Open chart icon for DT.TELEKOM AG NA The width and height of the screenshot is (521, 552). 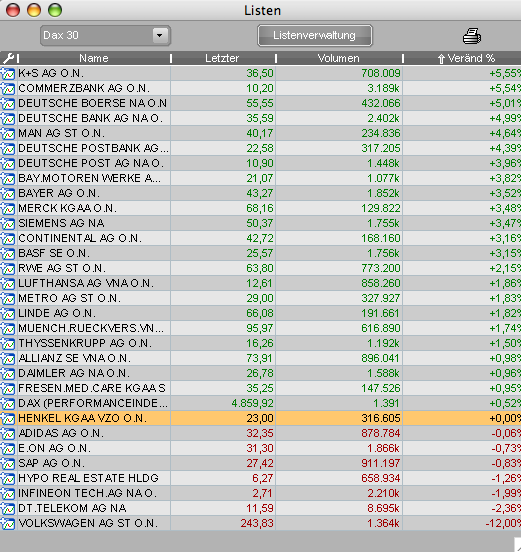click(x=8, y=508)
